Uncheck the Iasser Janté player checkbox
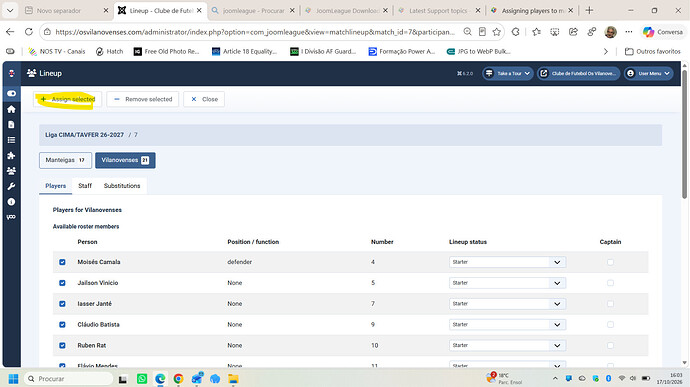Image resolution: width=690 pixels, height=387 pixels. 62,304
